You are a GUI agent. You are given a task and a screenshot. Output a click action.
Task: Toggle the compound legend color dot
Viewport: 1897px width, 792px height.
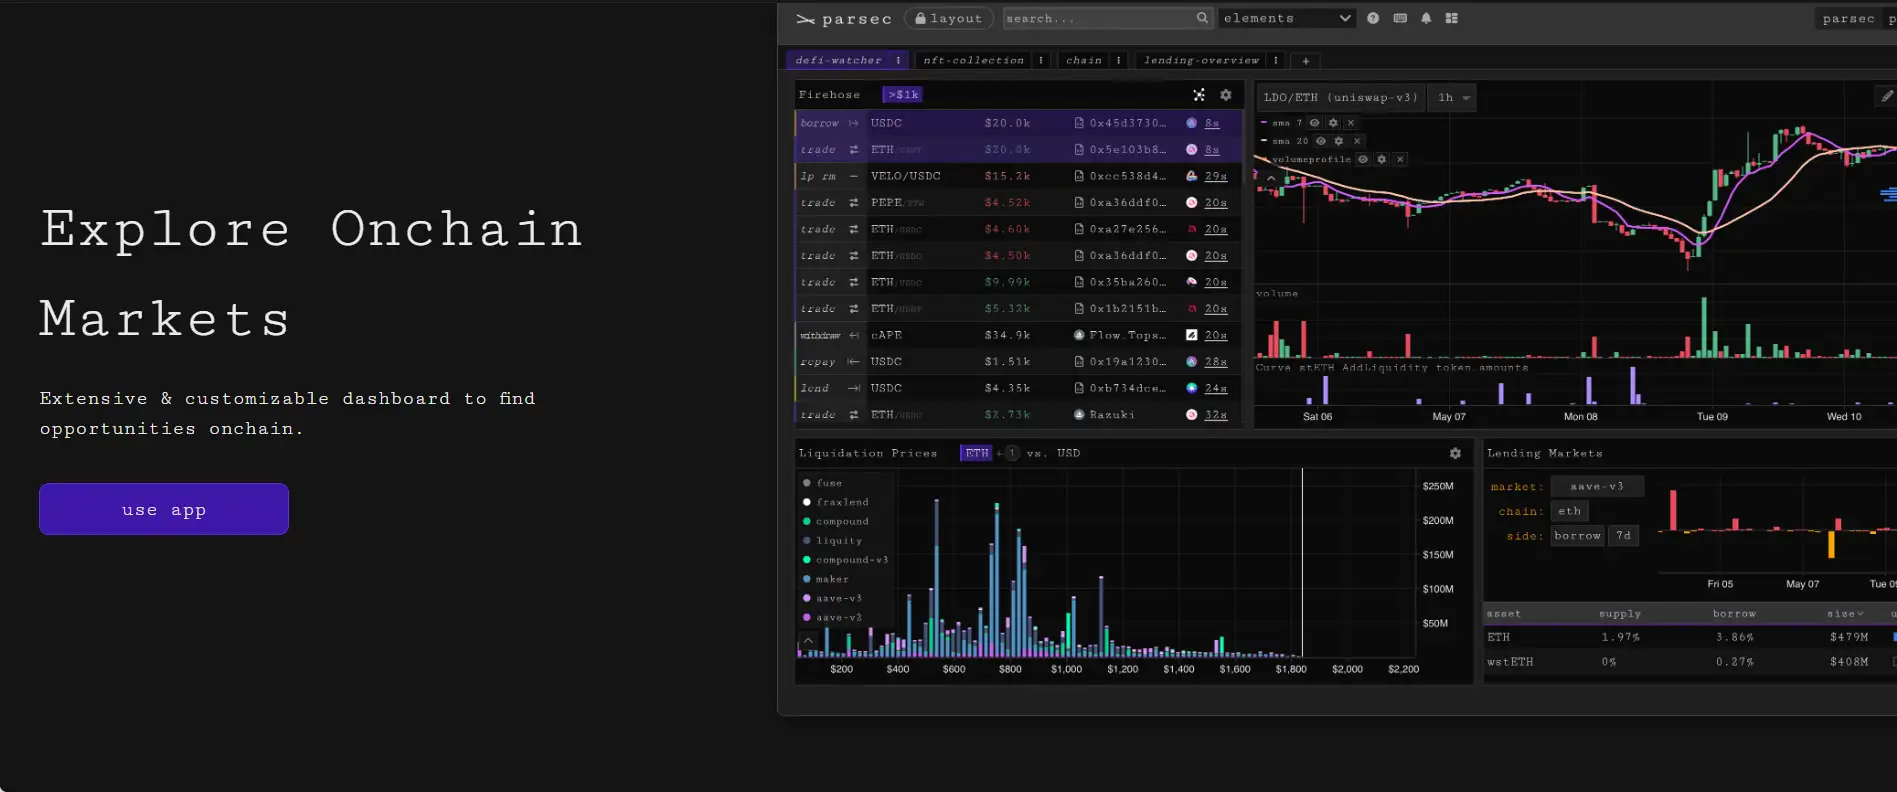tap(807, 521)
